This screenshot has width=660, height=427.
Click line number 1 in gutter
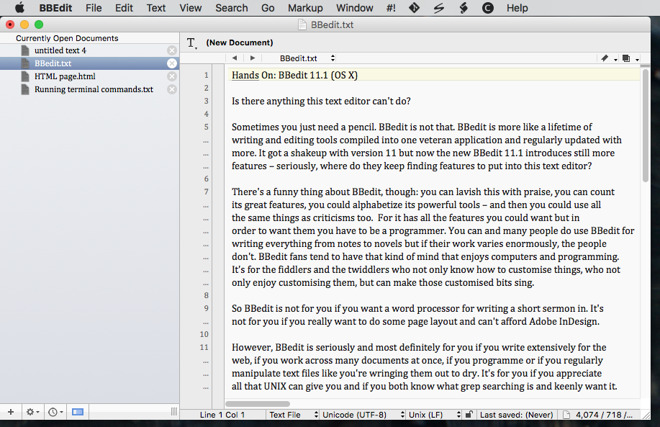tap(206, 75)
